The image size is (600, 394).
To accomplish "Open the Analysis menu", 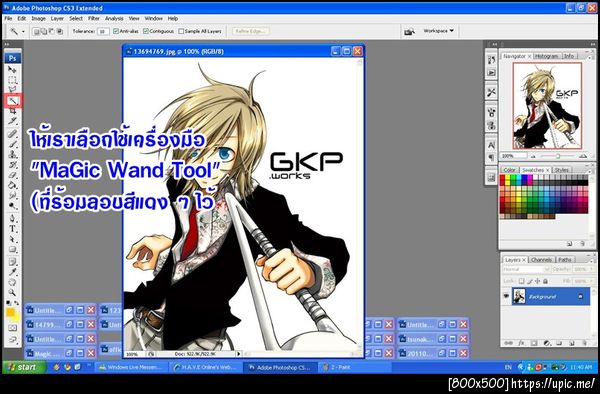I will [114, 18].
